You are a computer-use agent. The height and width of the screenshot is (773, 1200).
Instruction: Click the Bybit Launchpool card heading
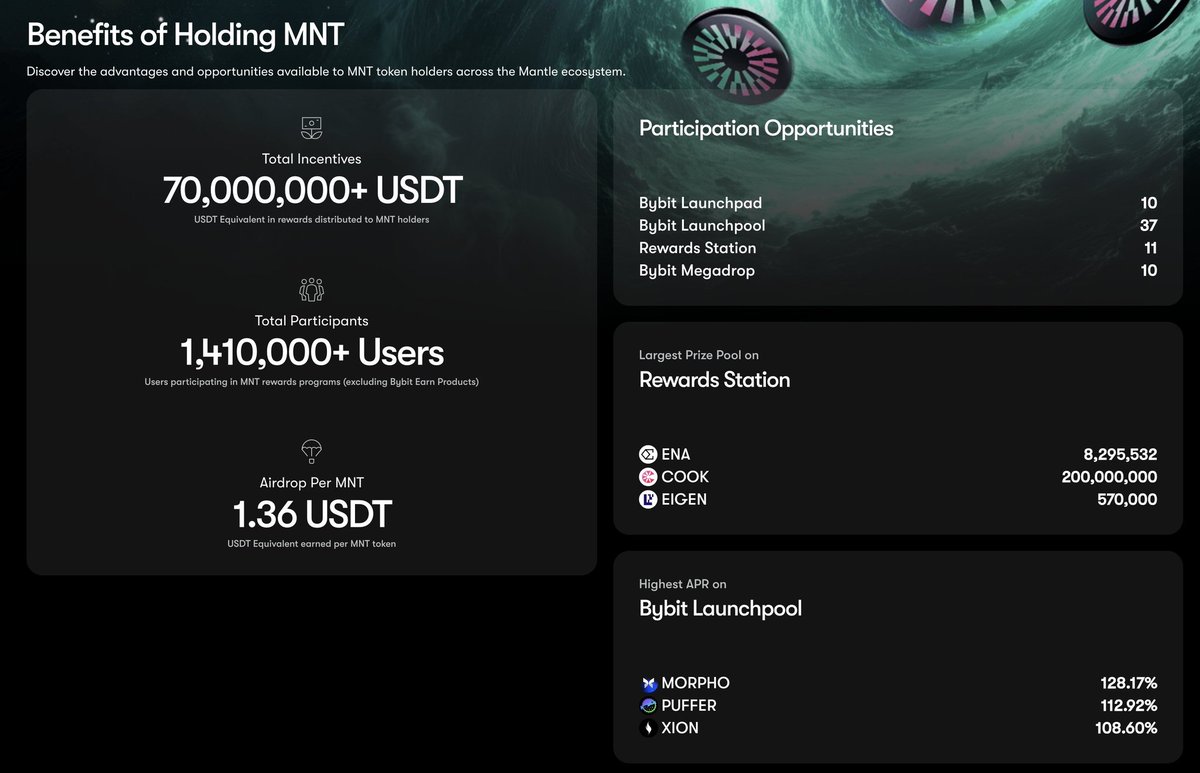tap(720, 608)
